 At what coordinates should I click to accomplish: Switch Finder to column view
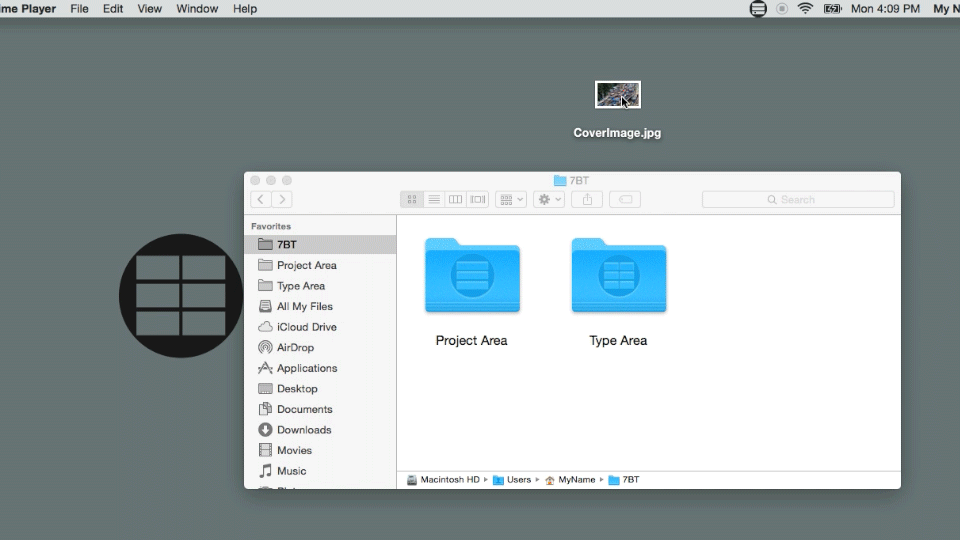(456, 200)
